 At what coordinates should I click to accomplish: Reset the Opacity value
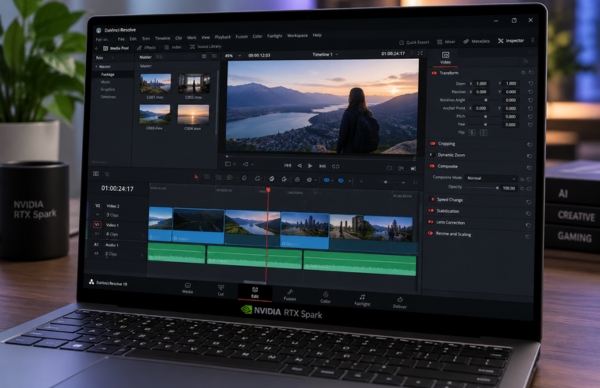click(529, 189)
